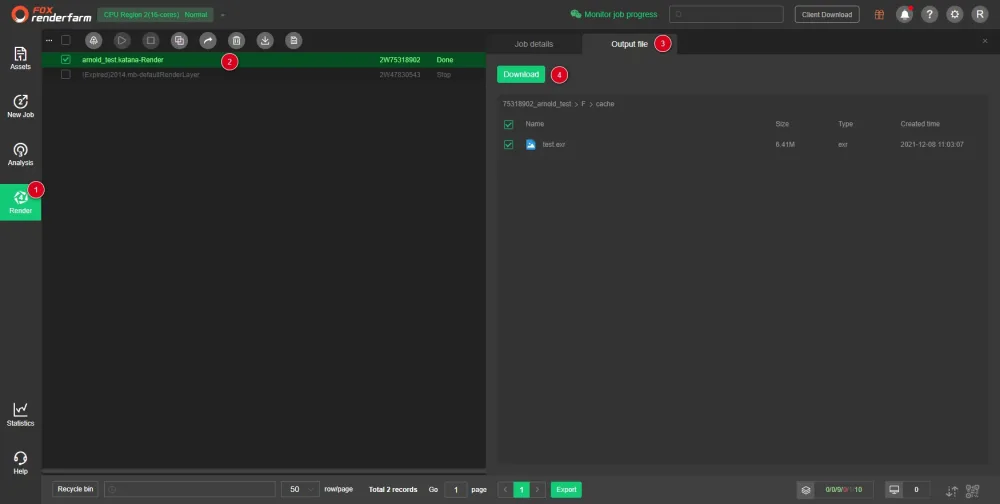Open the settings gear icon
This screenshot has width=1000, height=504.
pyautogui.click(x=954, y=15)
